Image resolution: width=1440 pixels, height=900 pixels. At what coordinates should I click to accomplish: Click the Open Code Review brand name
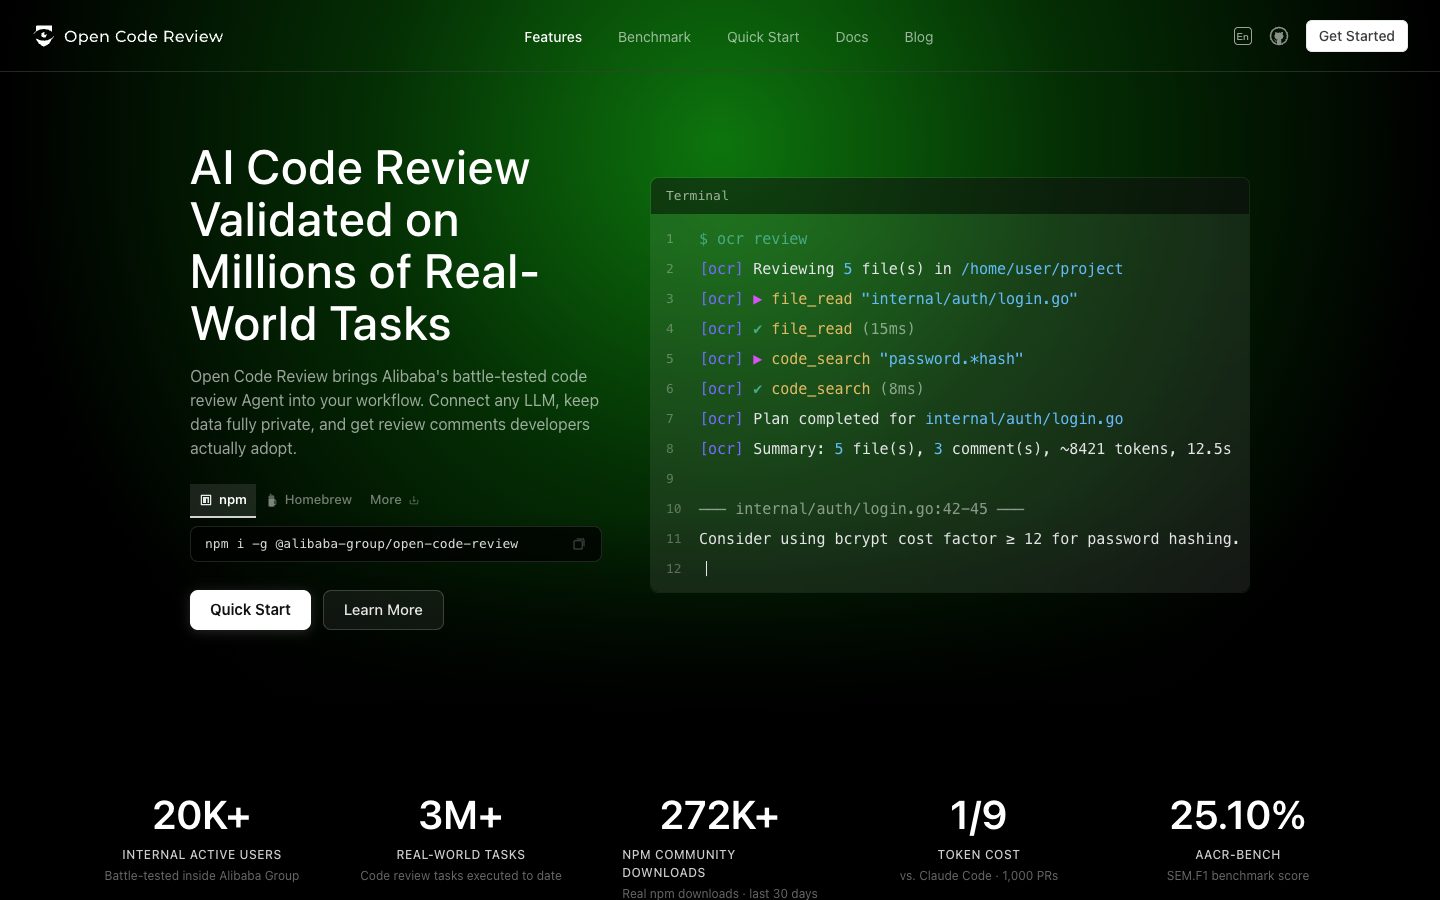[144, 36]
